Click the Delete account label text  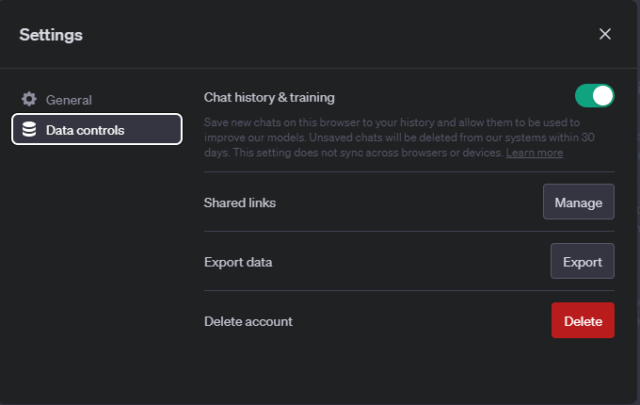click(x=248, y=321)
